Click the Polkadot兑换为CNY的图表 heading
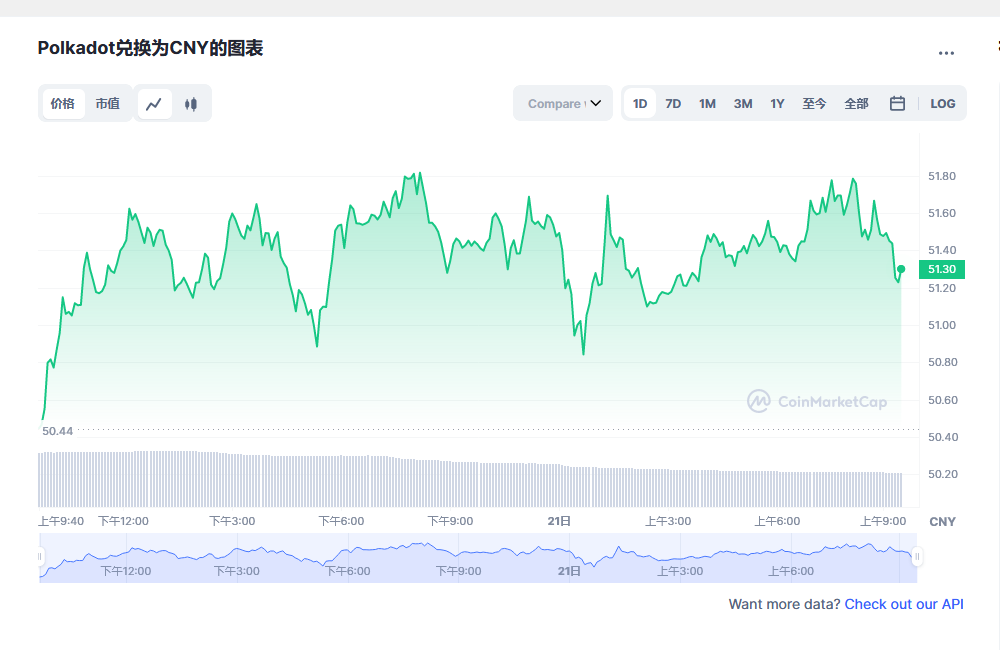1000x650 pixels. 151,48
